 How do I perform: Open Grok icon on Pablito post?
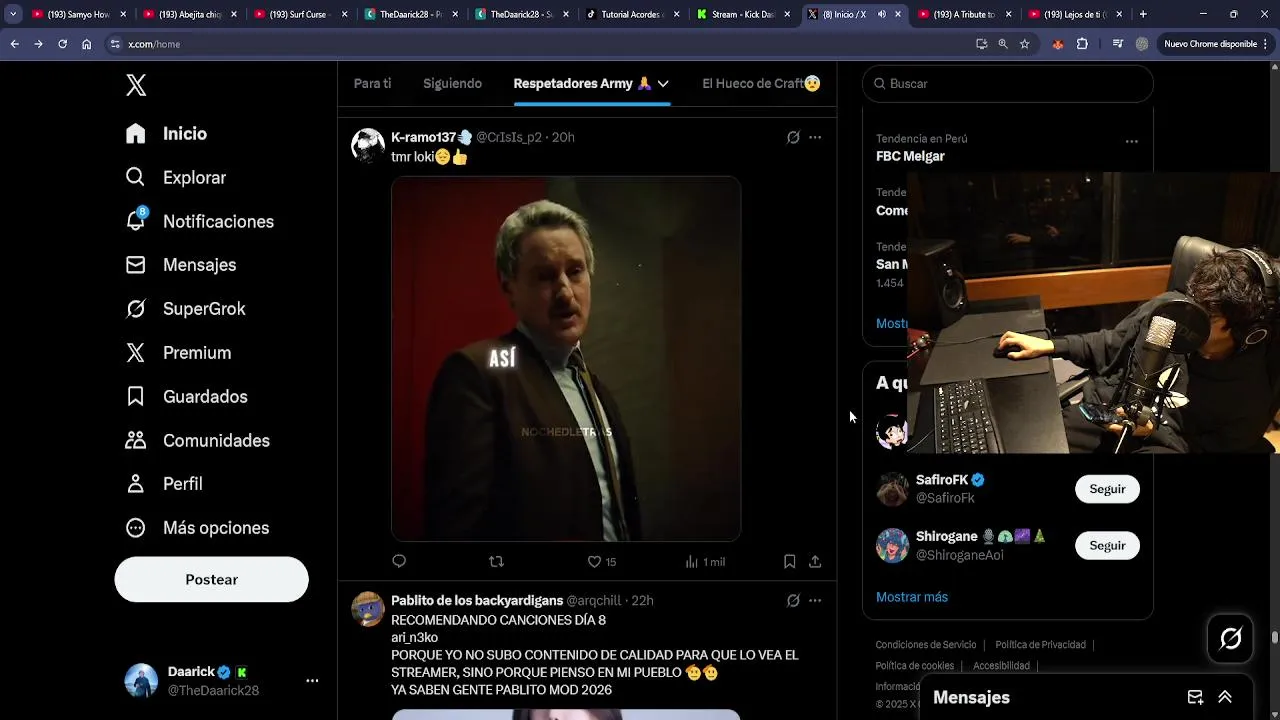[793, 601]
